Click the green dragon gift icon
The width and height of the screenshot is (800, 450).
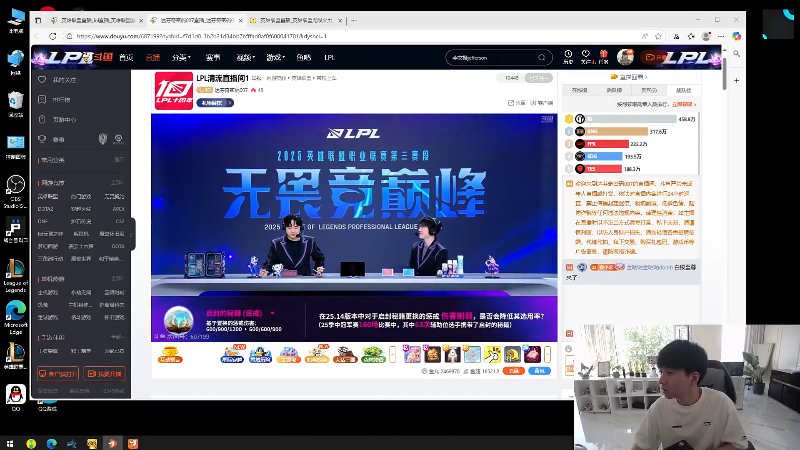pos(373,354)
